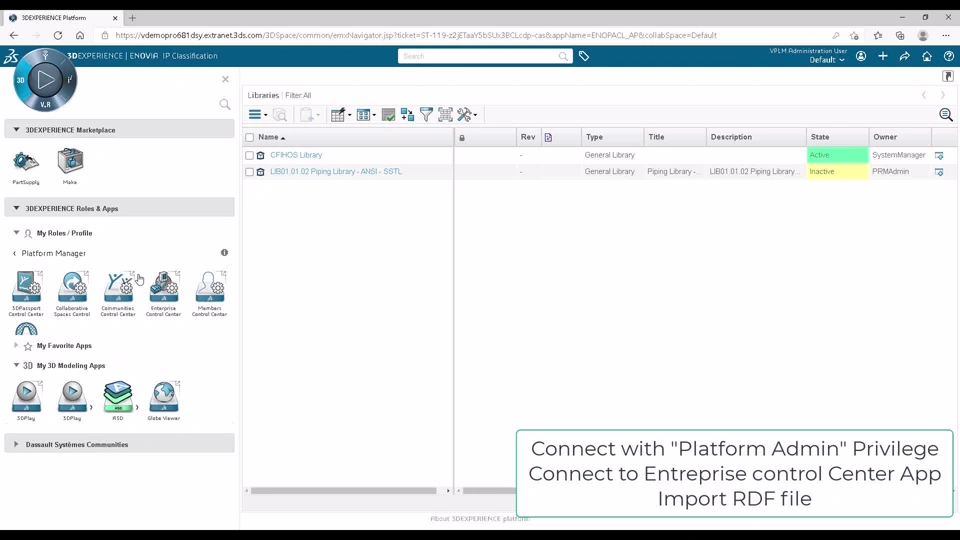Click the structure compare toolbar icon

pyautogui.click(x=407, y=114)
